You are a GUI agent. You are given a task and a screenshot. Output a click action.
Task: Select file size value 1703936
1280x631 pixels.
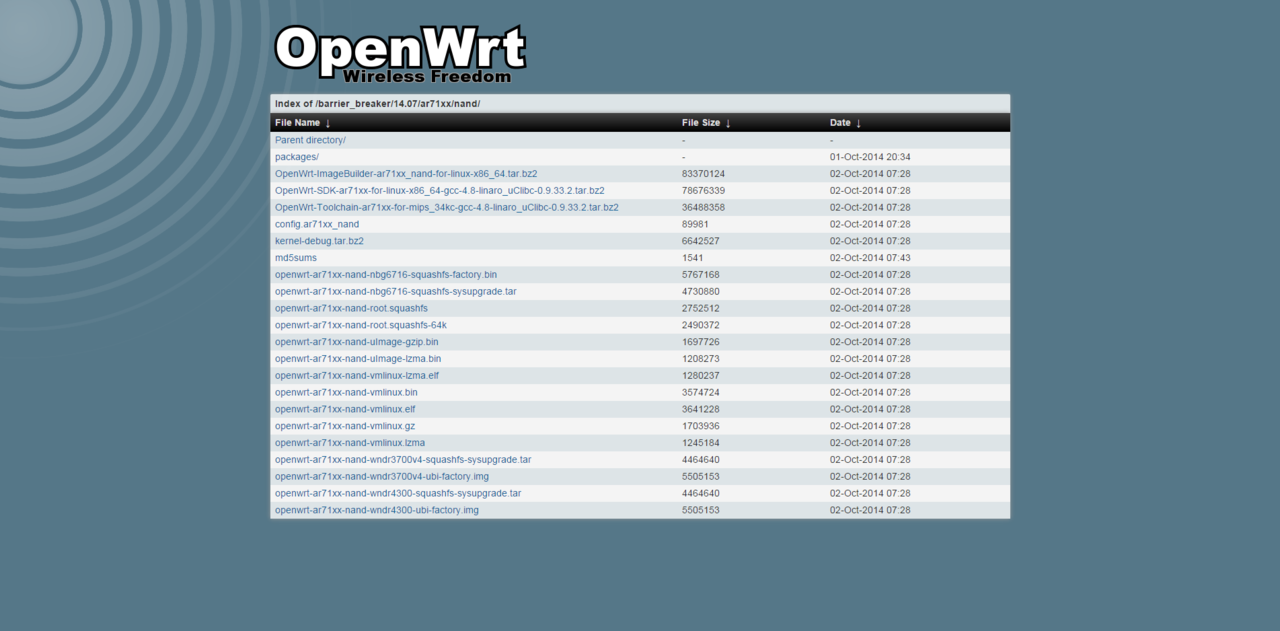pyautogui.click(x=701, y=427)
